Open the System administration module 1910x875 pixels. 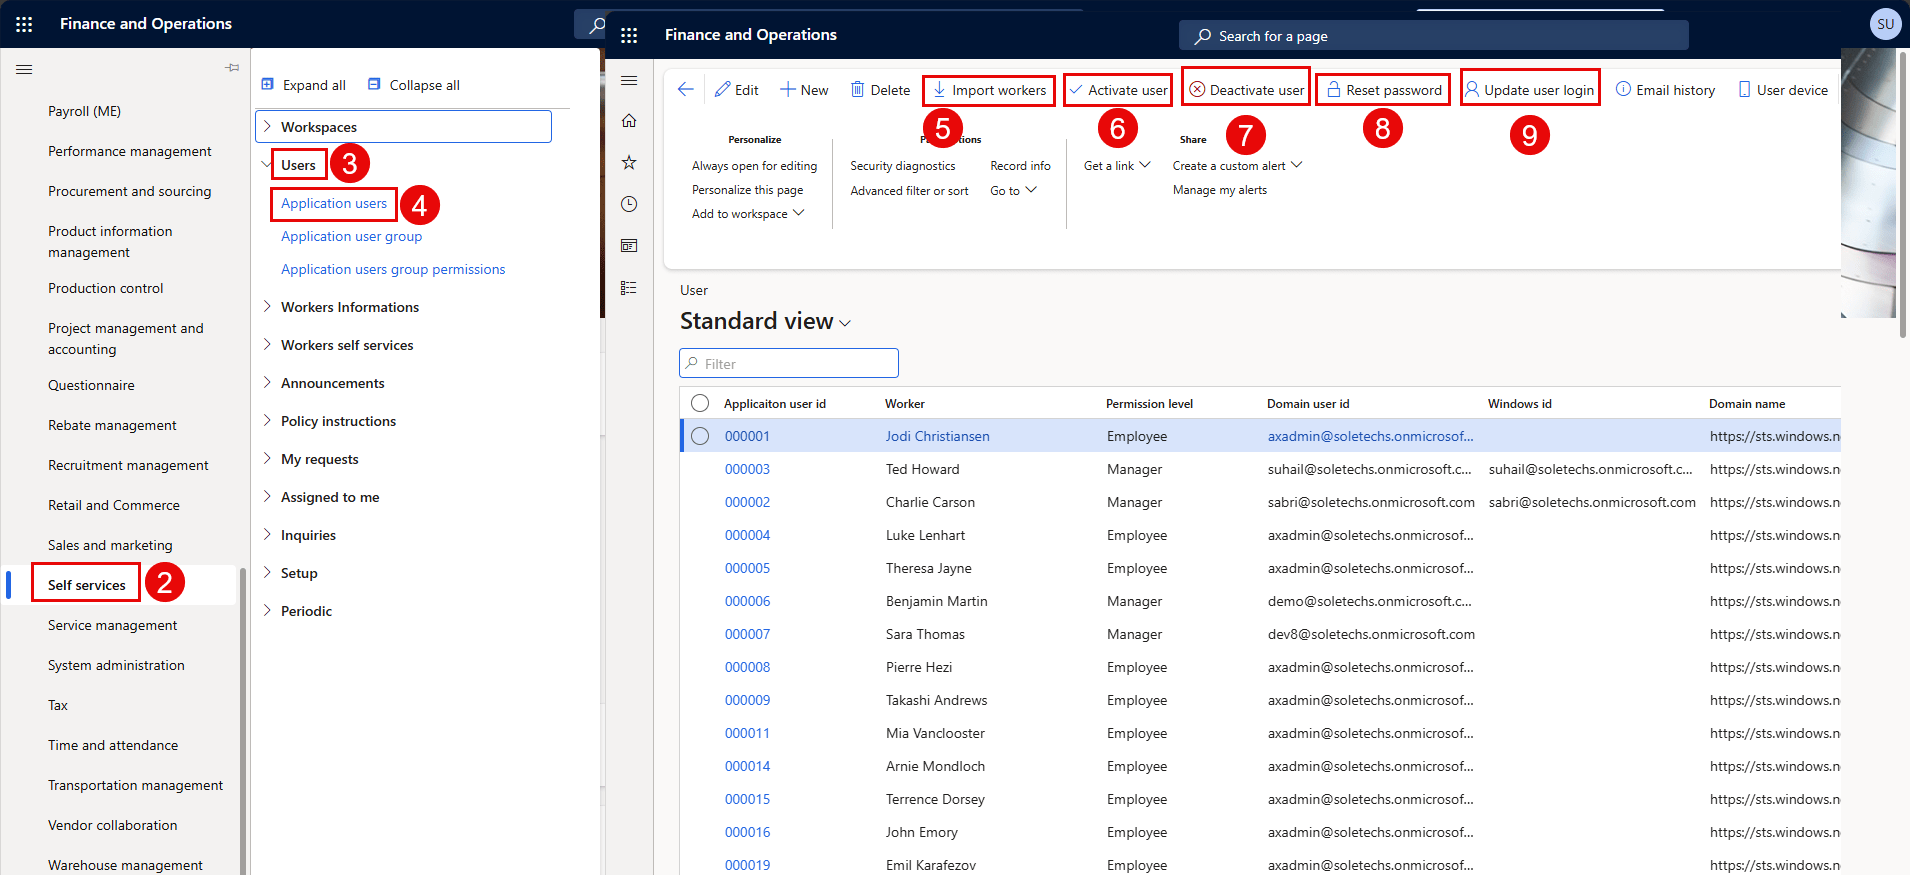[116, 665]
